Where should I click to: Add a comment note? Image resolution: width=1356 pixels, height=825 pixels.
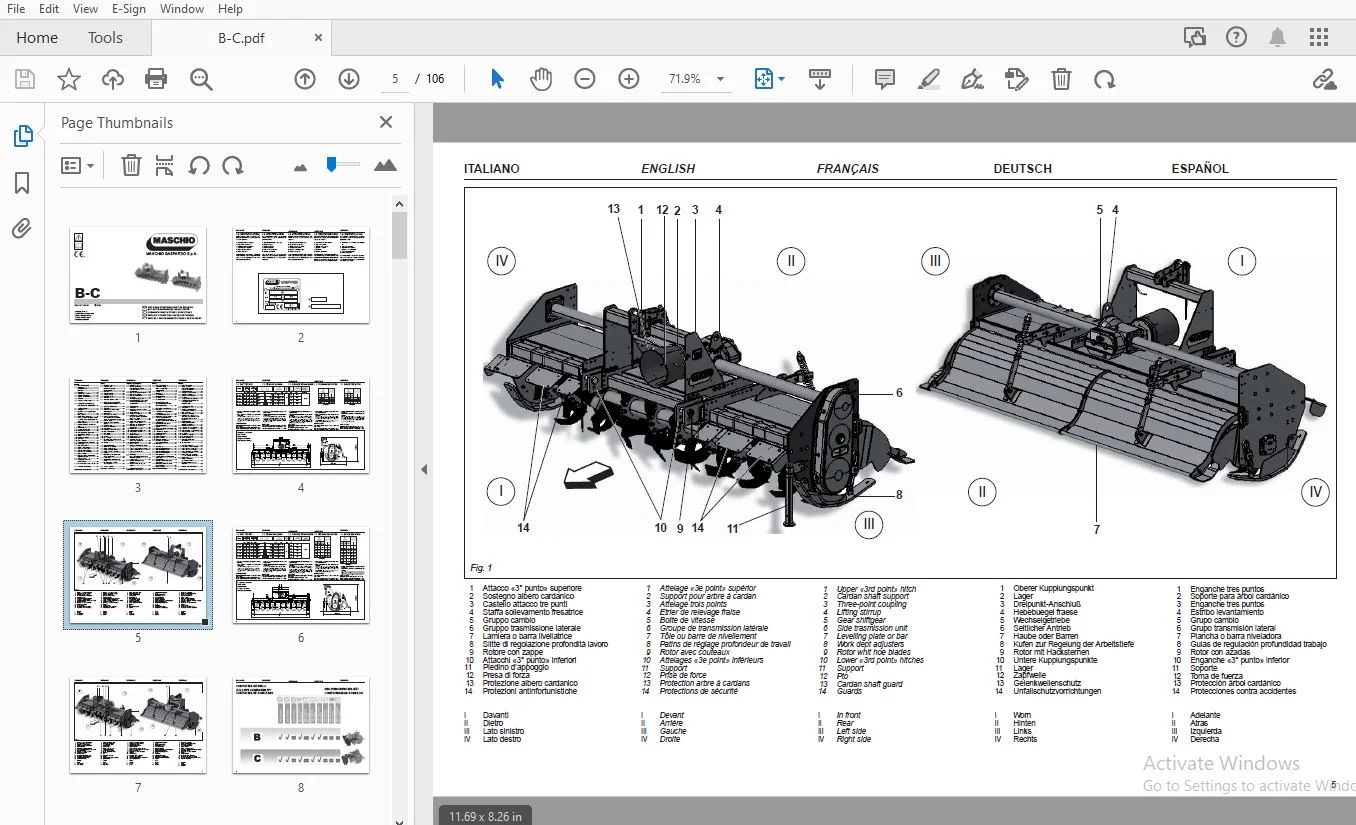click(885, 79)
